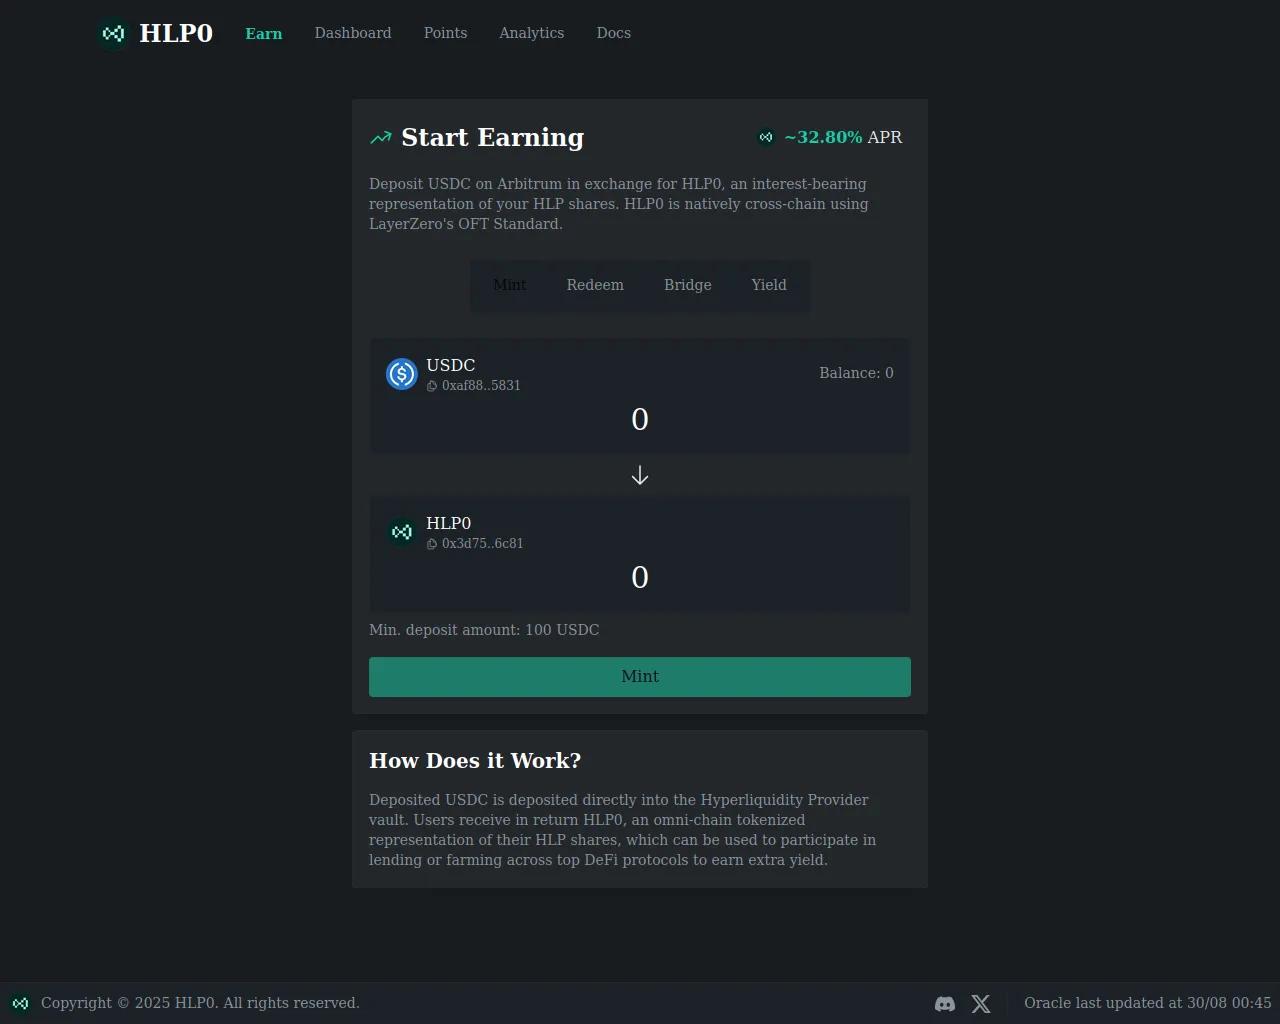Switch to the Redeem tab
The height and width of the screenshot is (1024, 1280).
tap(595, 285)
